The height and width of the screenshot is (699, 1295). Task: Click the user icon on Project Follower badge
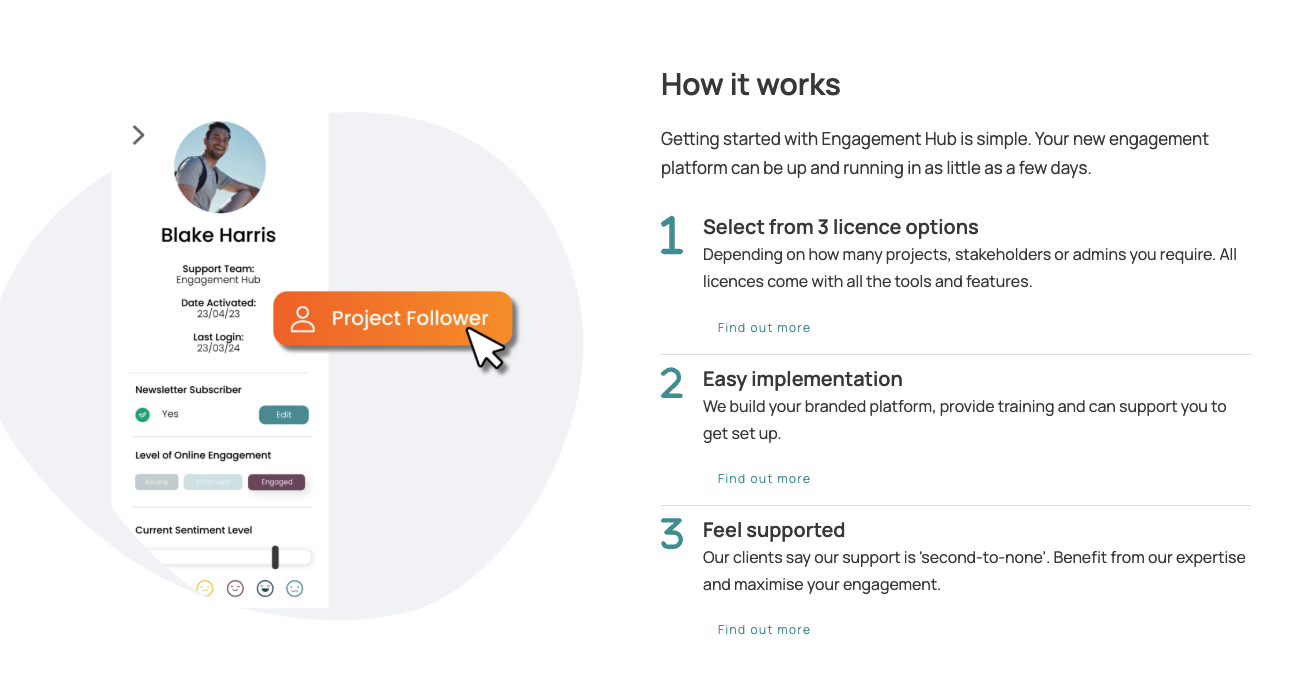tap(302, 319)
